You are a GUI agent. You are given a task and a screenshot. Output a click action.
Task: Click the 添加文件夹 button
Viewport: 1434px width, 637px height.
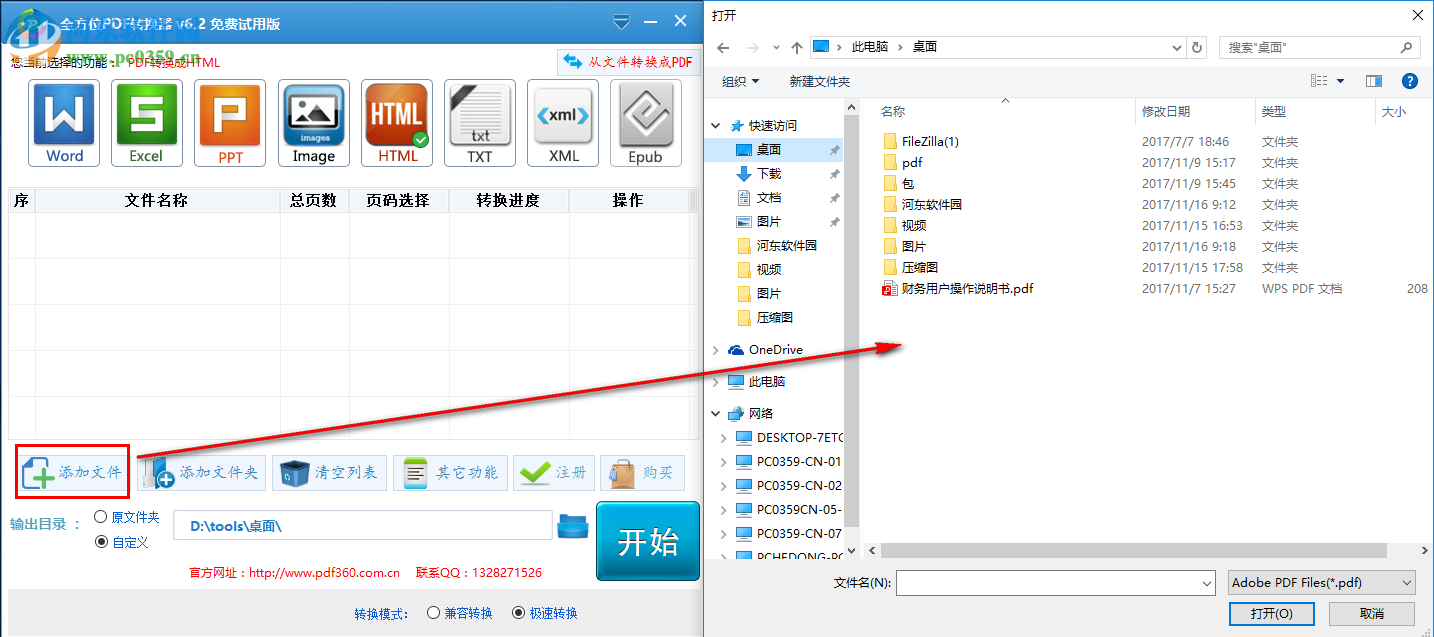202,473
